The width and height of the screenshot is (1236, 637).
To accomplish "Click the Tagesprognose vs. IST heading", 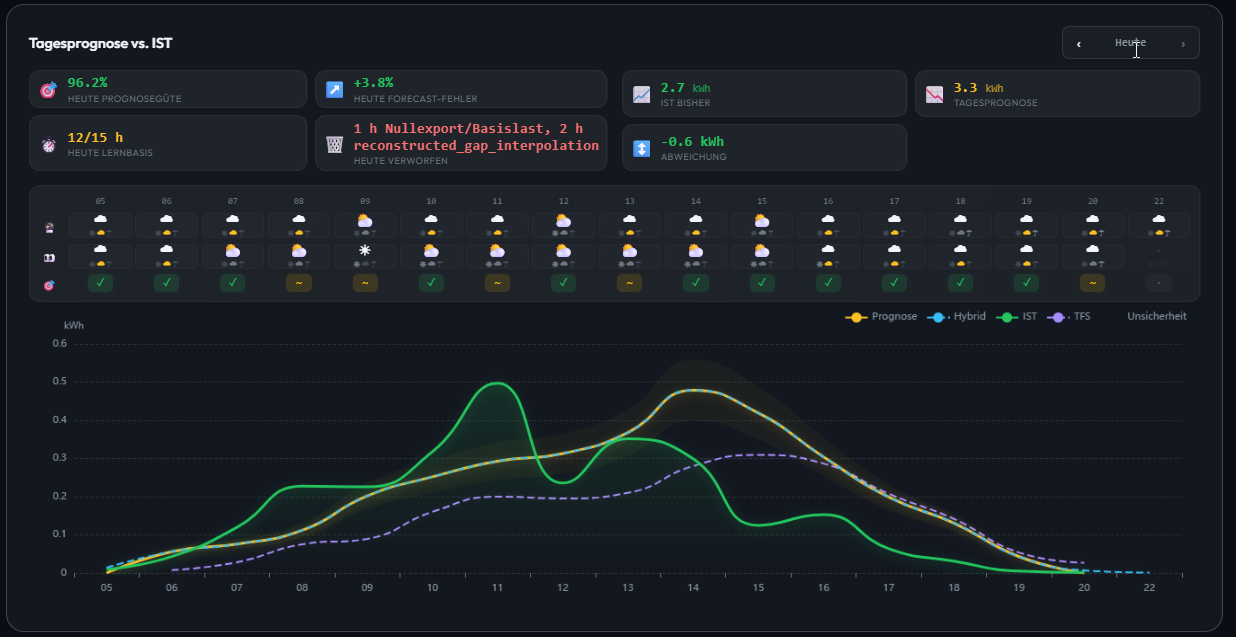I will coord(100,44).
